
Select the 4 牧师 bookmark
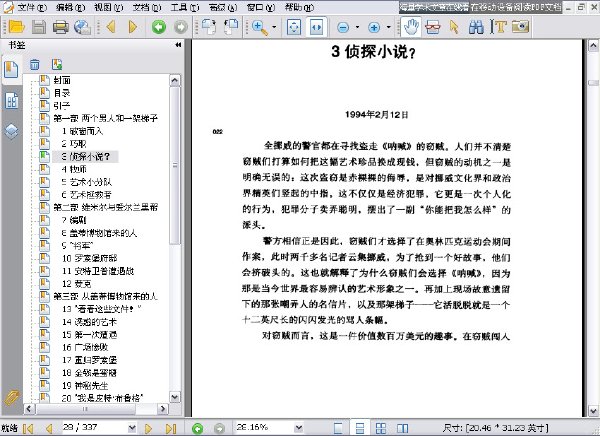tap(74, 169)
